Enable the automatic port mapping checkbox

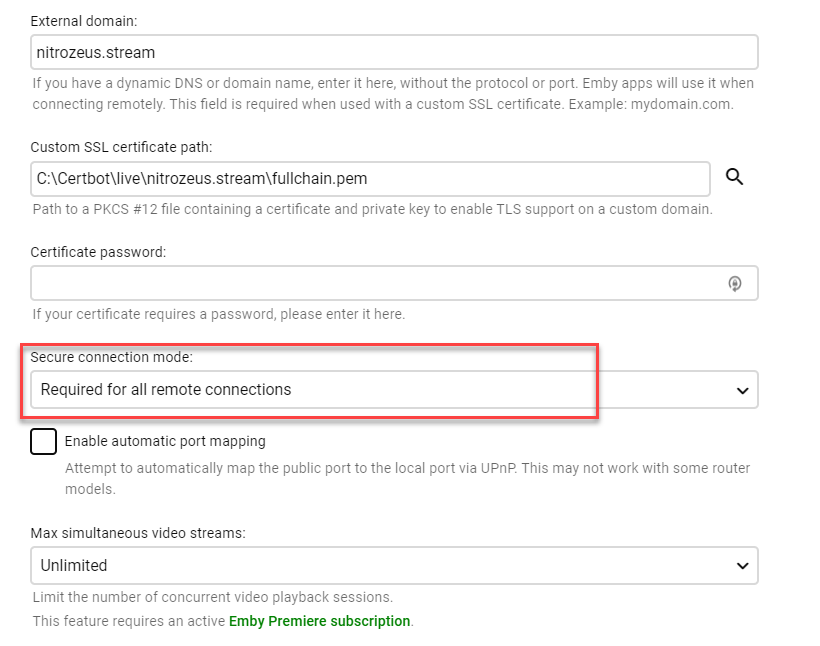(44, 441)
